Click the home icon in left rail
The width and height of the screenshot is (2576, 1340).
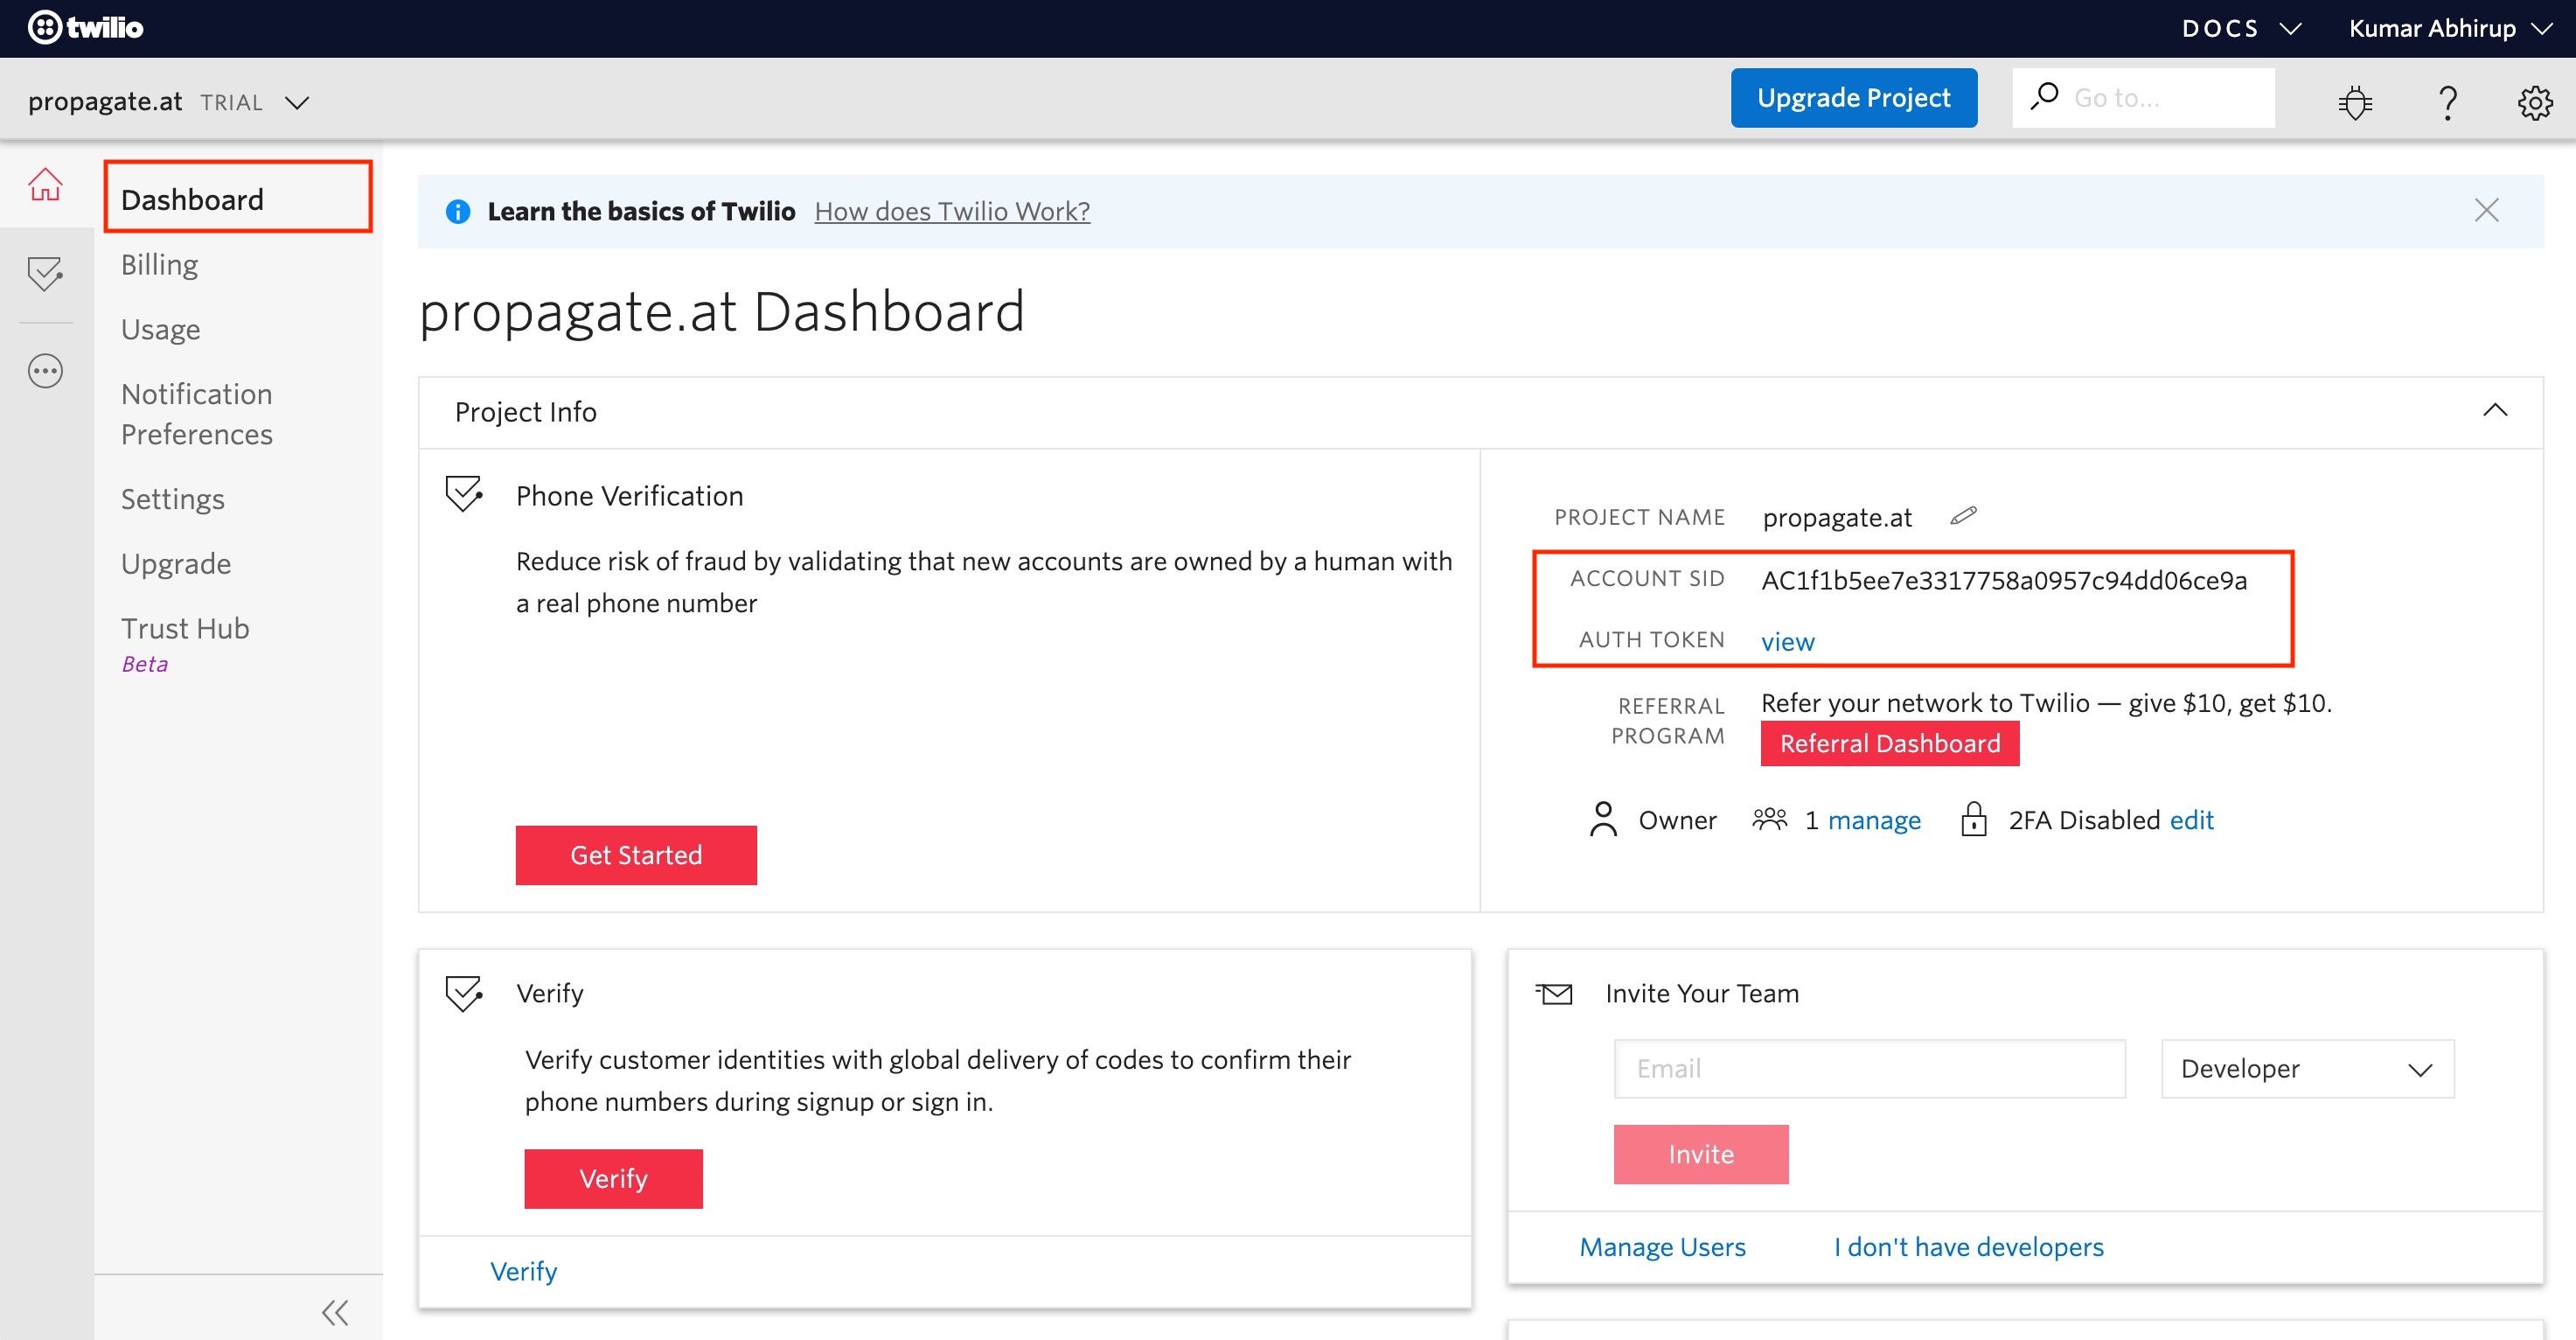tap(45, 185)
